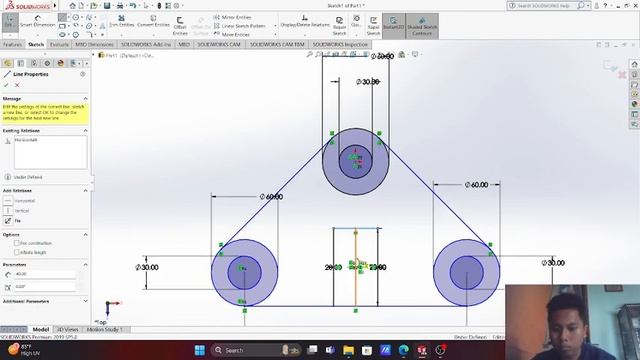Open the SOLIDWORKS Inspection tab
Screen dimensions: 640x360
click(340, 44)
